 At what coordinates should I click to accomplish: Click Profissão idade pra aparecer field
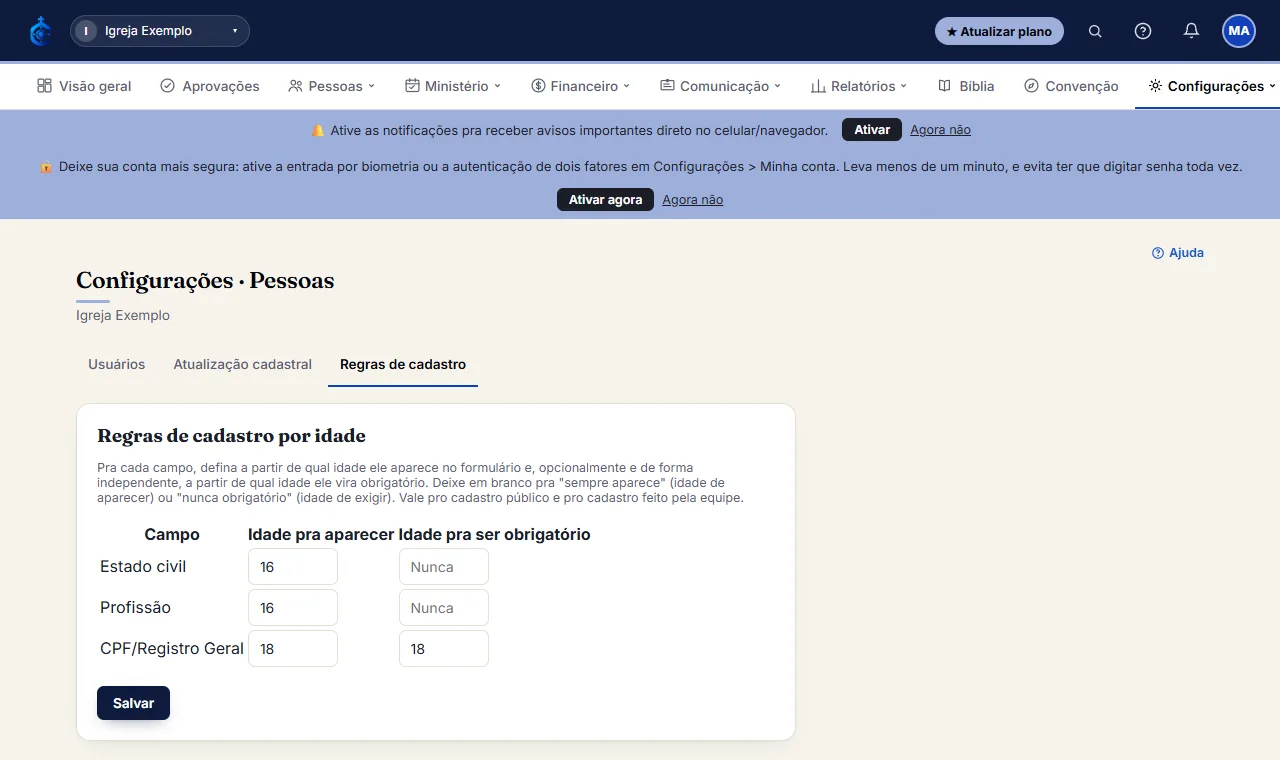click(293, 608)
